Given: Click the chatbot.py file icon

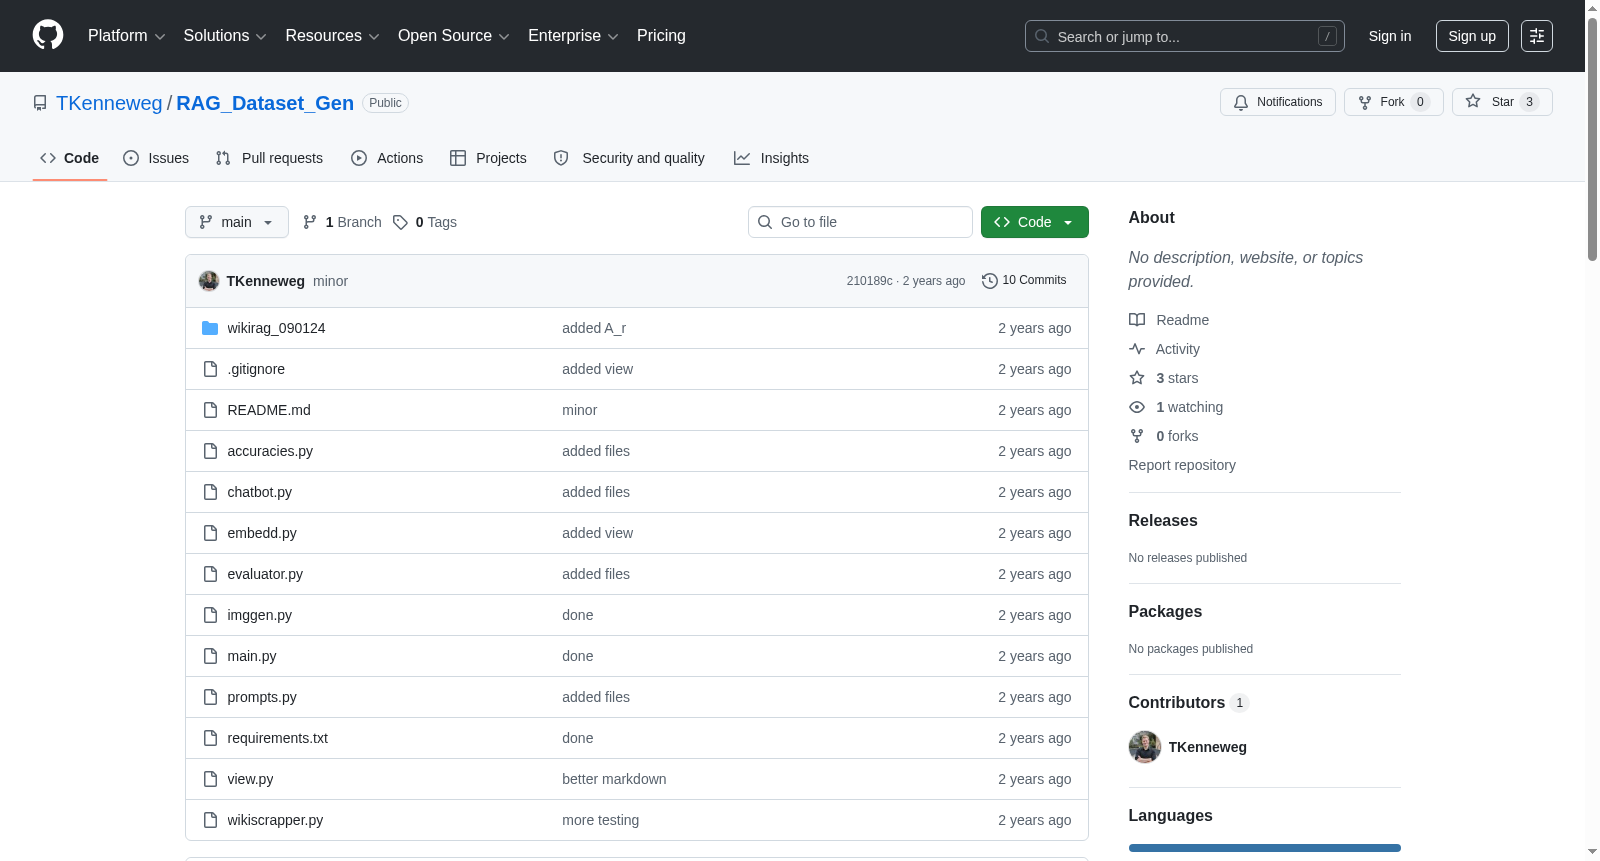Looking at the screenshot, I should (x=210, y=492).
